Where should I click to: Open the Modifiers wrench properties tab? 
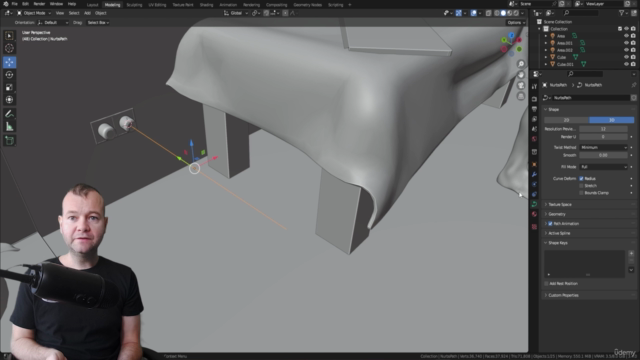[x=534, y=175]
